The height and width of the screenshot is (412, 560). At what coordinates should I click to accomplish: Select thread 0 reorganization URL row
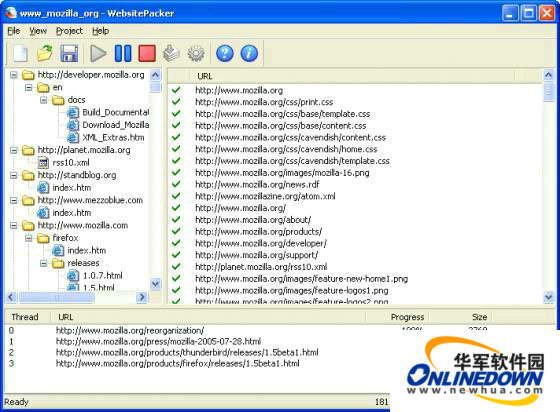(130, 331)
